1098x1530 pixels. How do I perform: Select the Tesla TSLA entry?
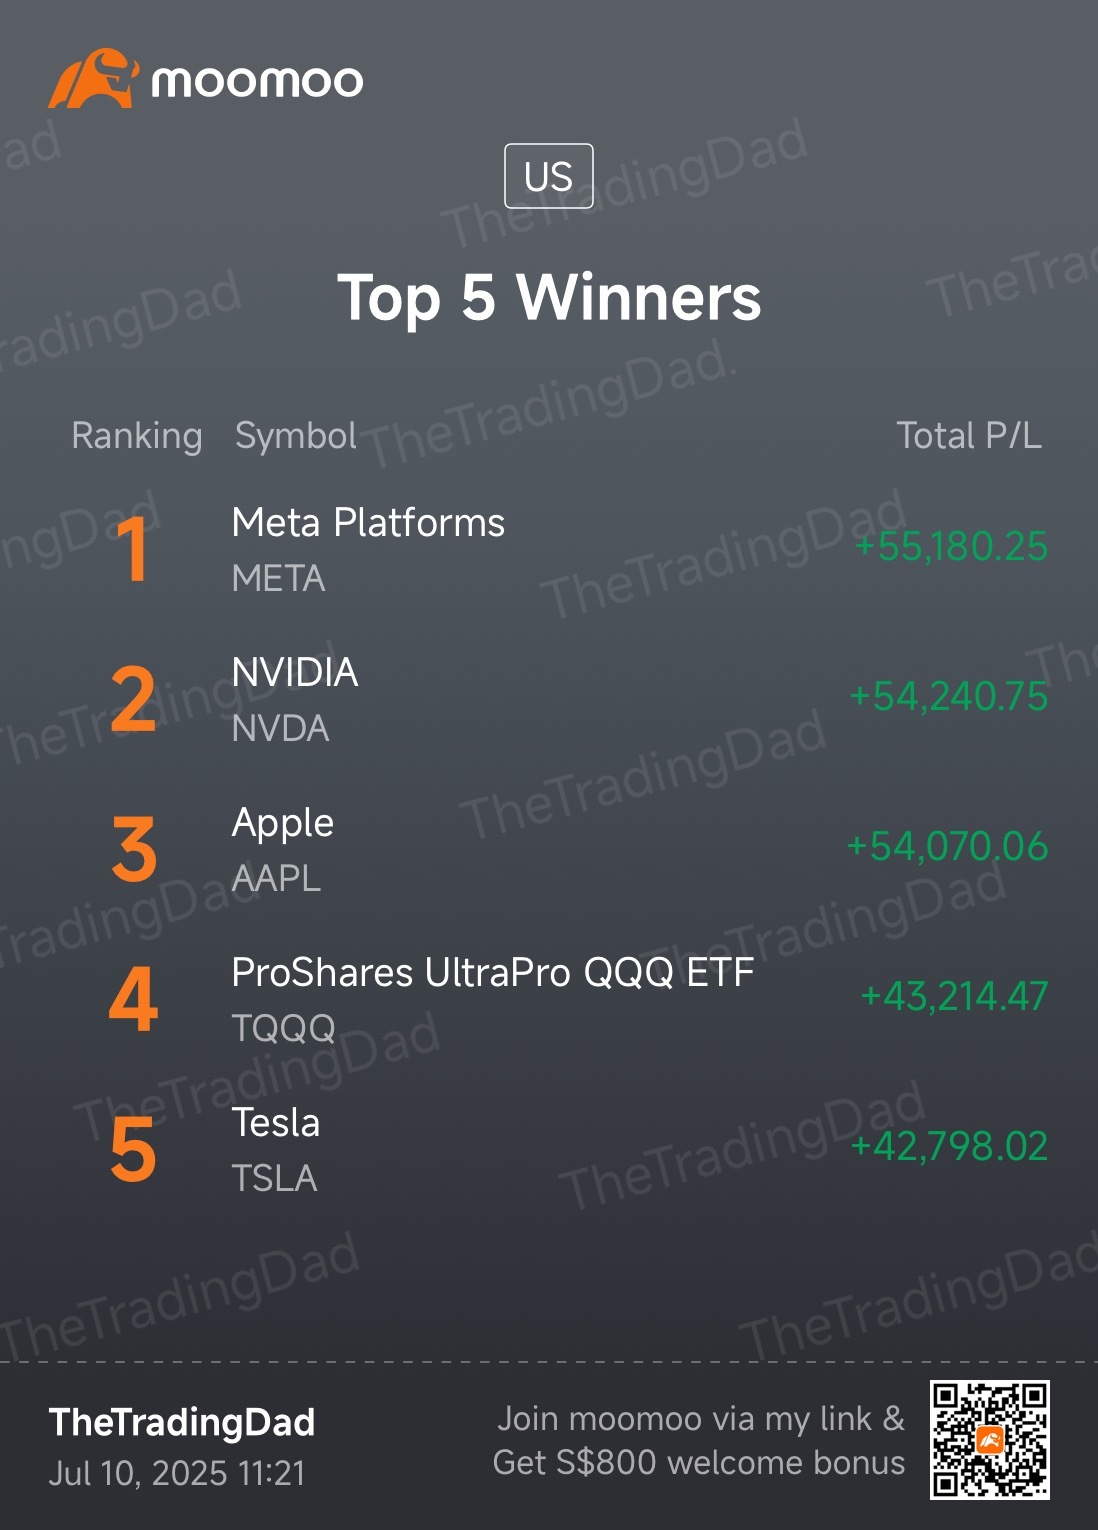[549, 1149]
